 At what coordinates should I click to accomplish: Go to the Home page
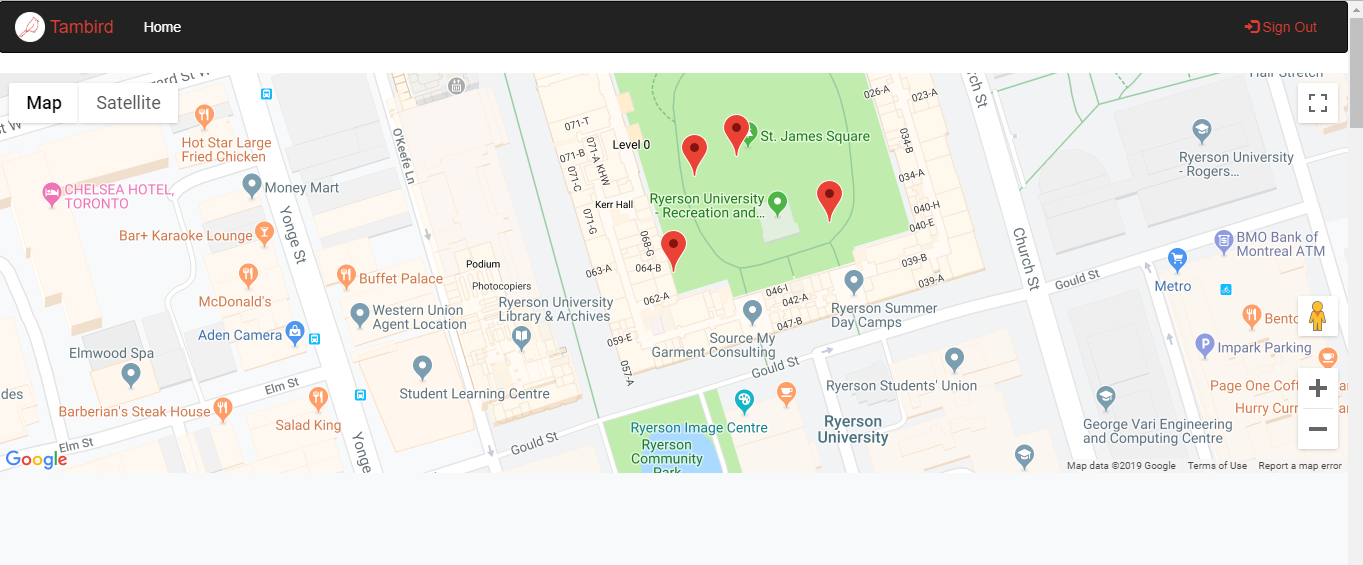[x=162, y=27]
